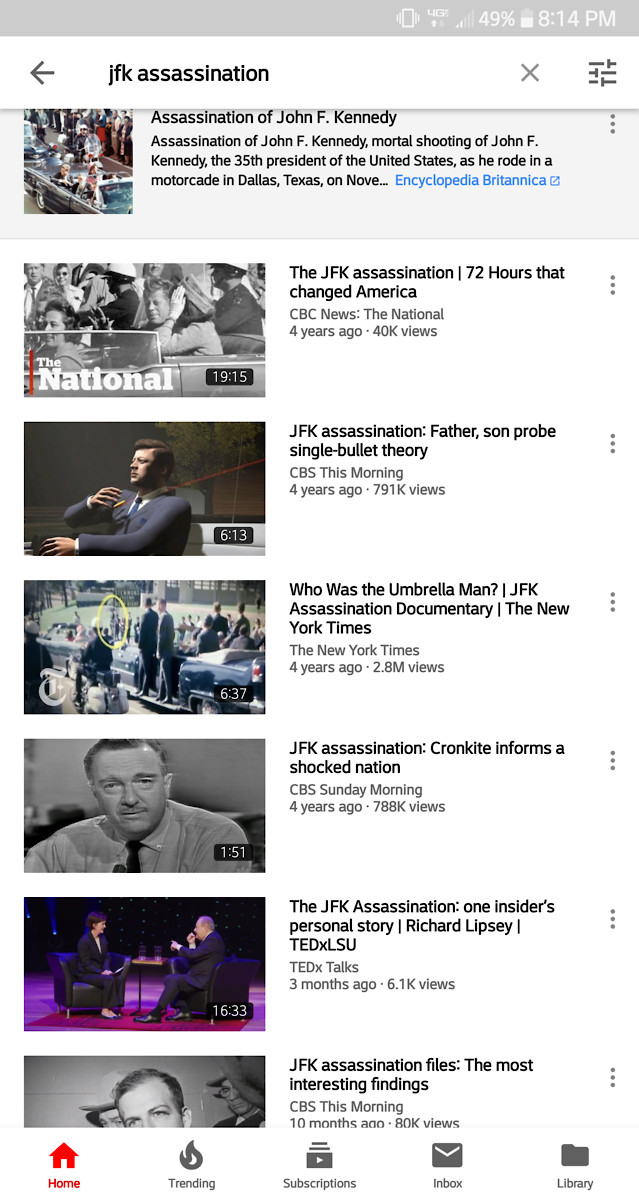Image resolution: width=639 pixels, height=1200 pixels.
Task: Go to the Library tab
Action: (x=575, y=1166)
